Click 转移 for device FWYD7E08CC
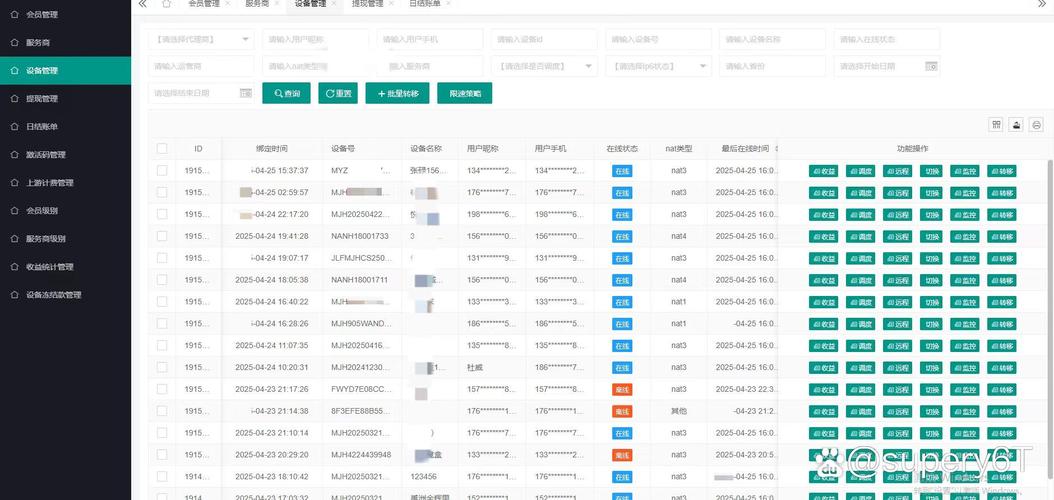 click(x=1002, y=390)
